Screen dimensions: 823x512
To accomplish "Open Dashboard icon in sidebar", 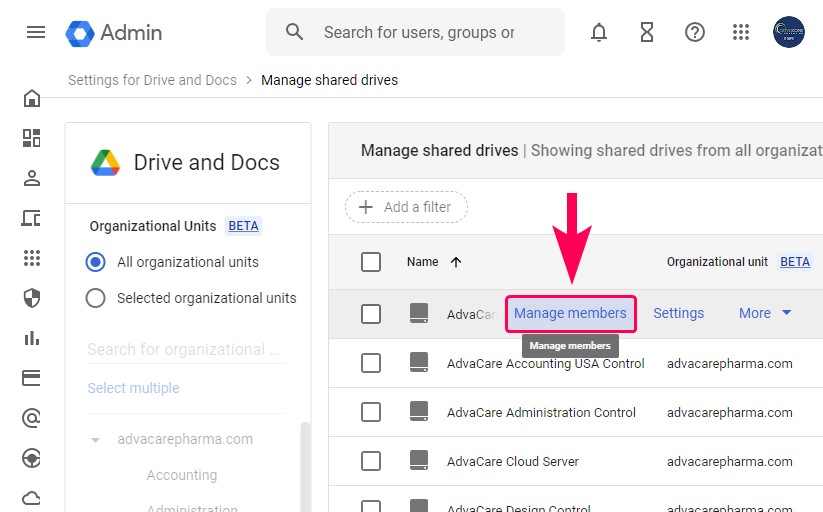I will (31, 138).
